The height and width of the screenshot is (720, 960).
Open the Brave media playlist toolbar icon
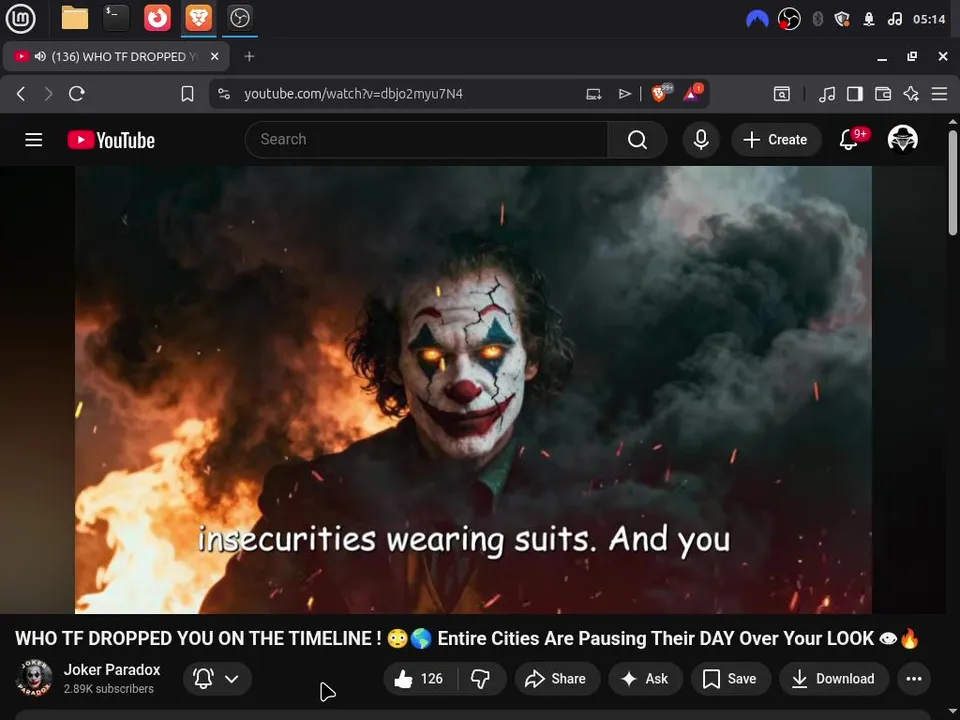[x=827, y=94]
